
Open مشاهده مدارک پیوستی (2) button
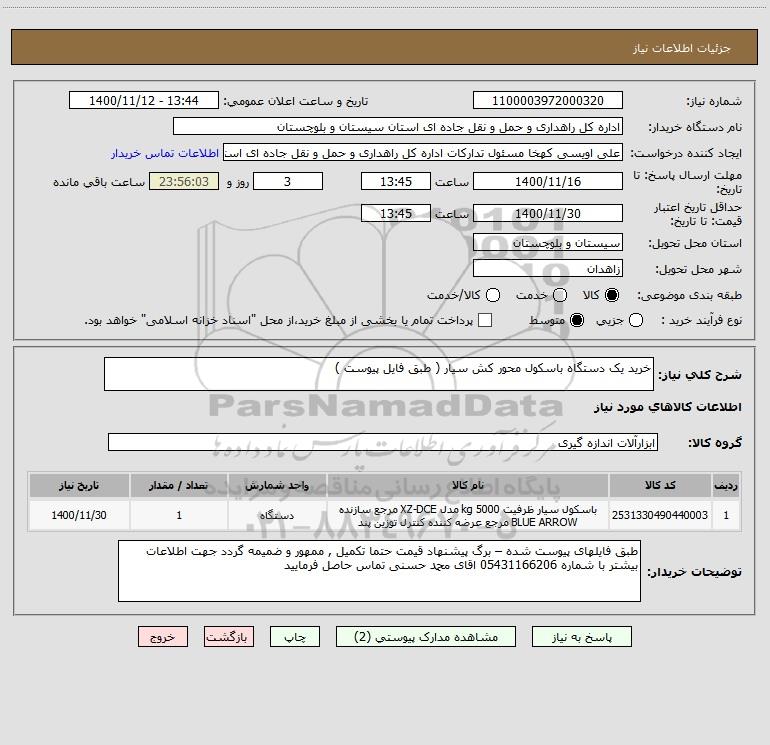coord(426,637)
